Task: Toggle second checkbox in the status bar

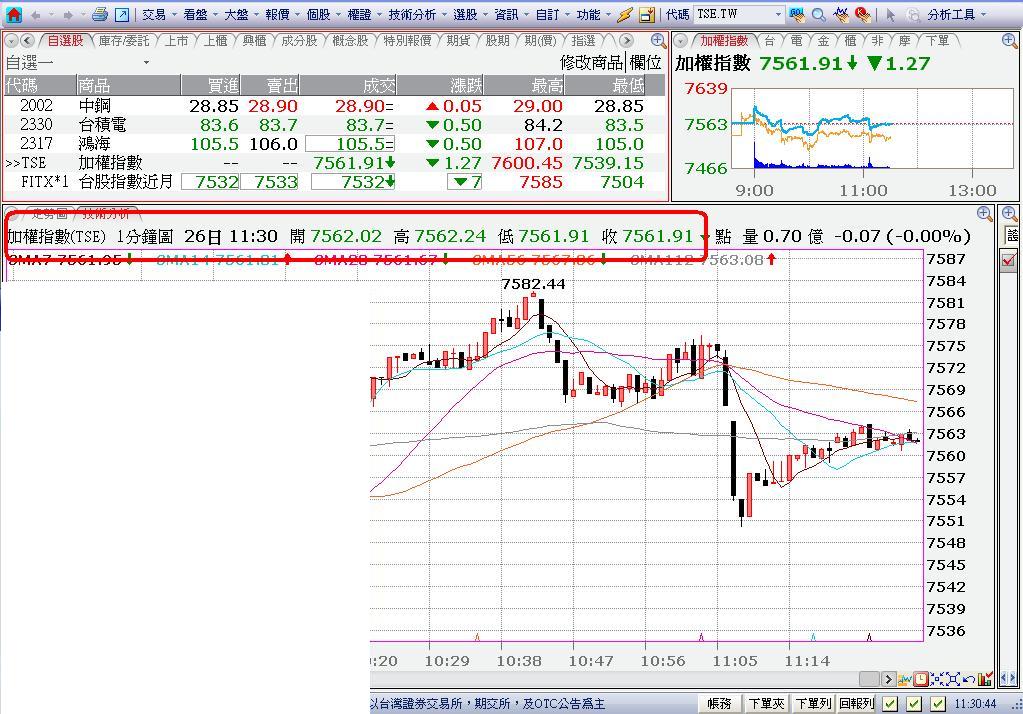Action: point(914,704)
